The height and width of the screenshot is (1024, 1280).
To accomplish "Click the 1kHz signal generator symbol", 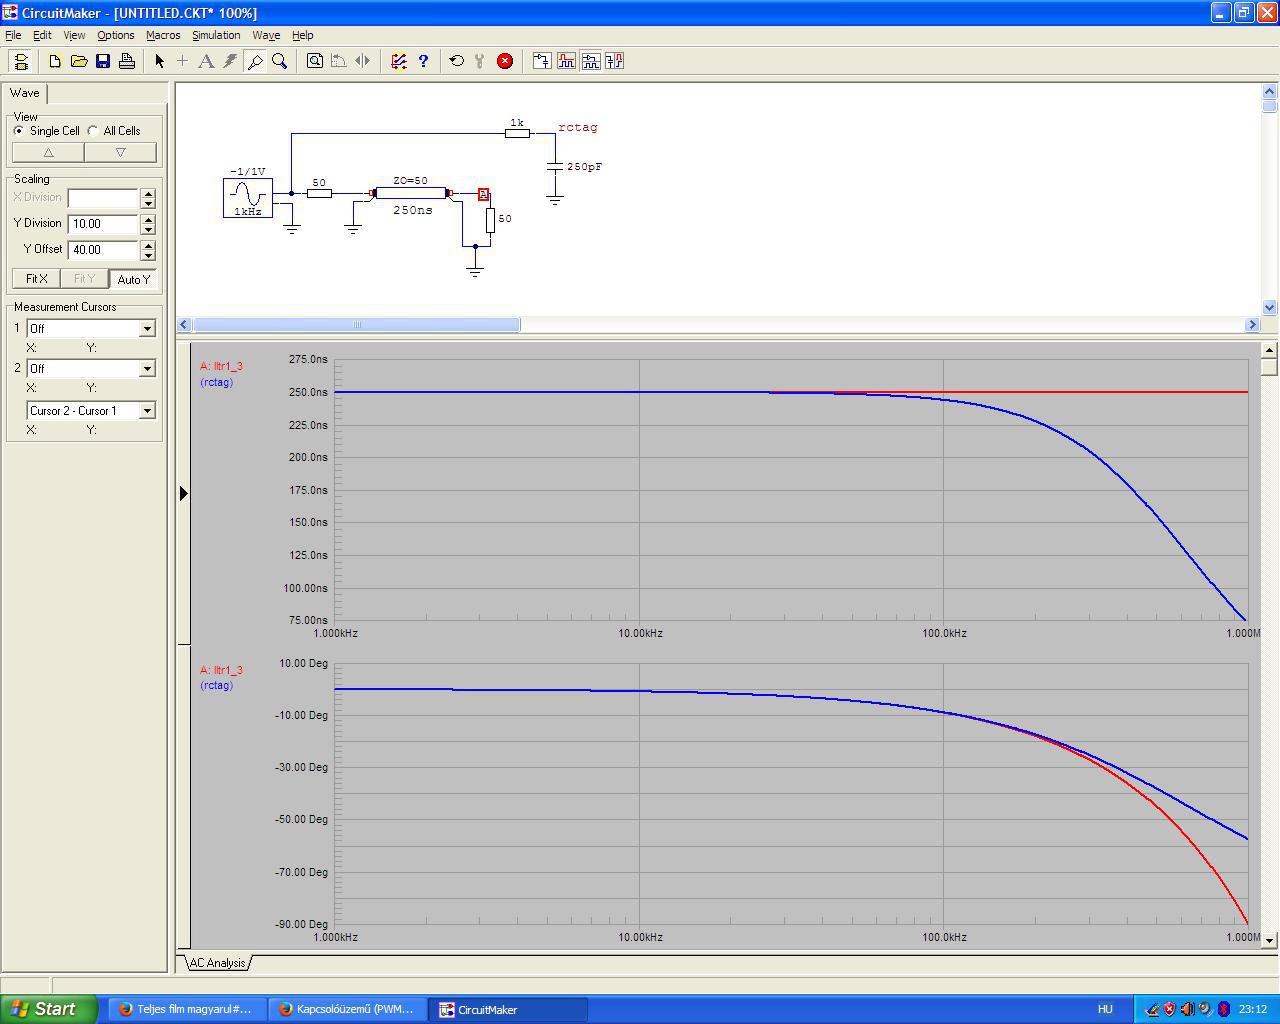I will pyautogui.click(x=248, y=197).
